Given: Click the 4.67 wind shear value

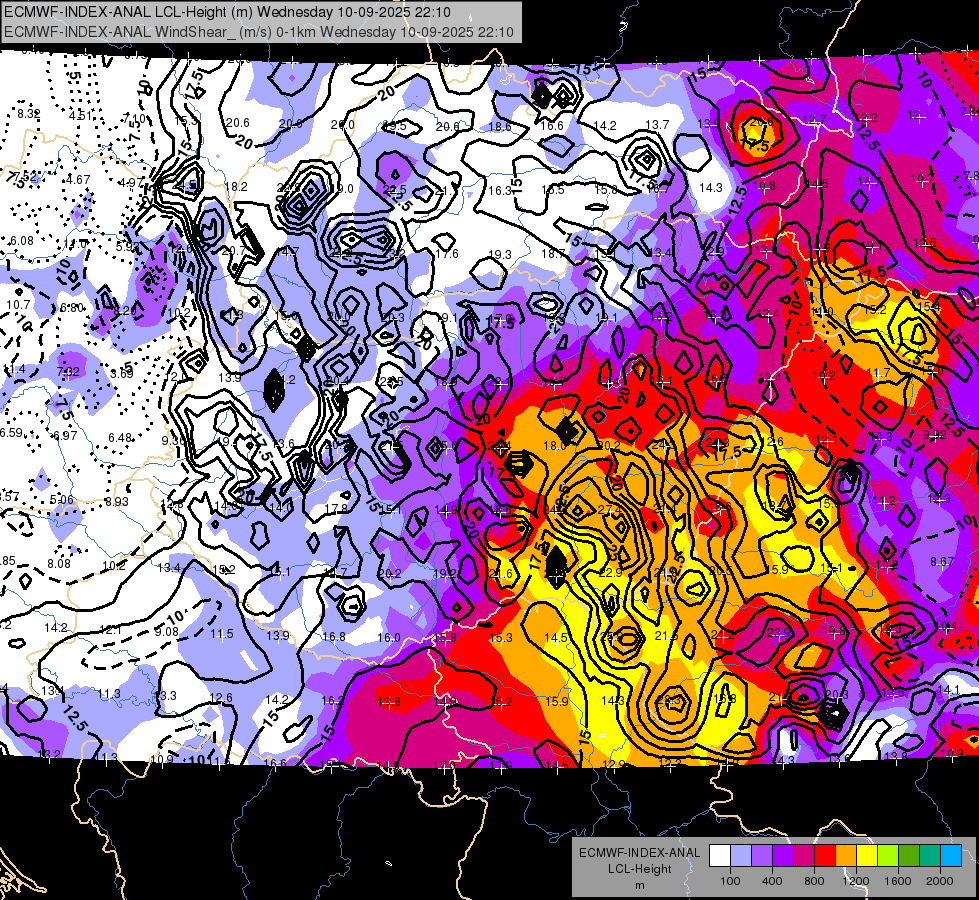Looking at the screenshot, I should [78, 179].
